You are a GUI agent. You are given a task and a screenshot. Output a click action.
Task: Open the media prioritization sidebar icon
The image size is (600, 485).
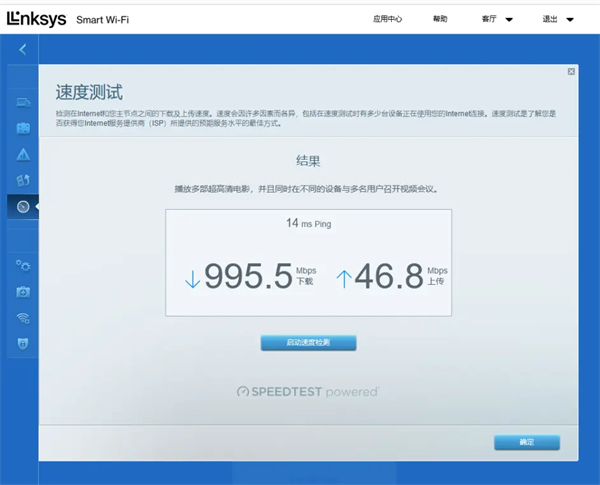pos(23,180)
